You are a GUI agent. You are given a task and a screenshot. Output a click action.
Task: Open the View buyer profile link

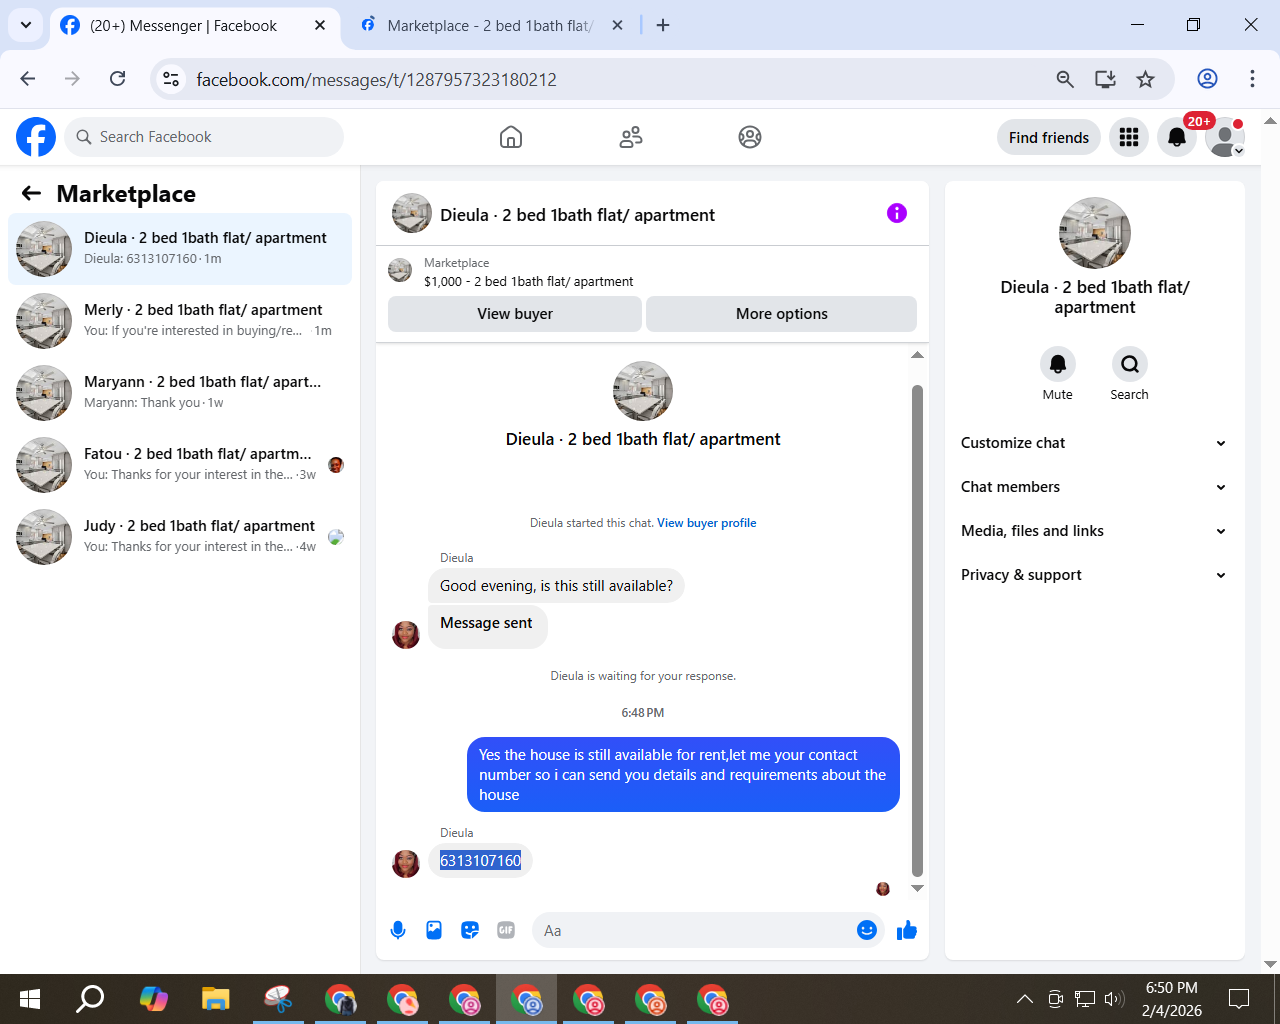tap(706, 523)
